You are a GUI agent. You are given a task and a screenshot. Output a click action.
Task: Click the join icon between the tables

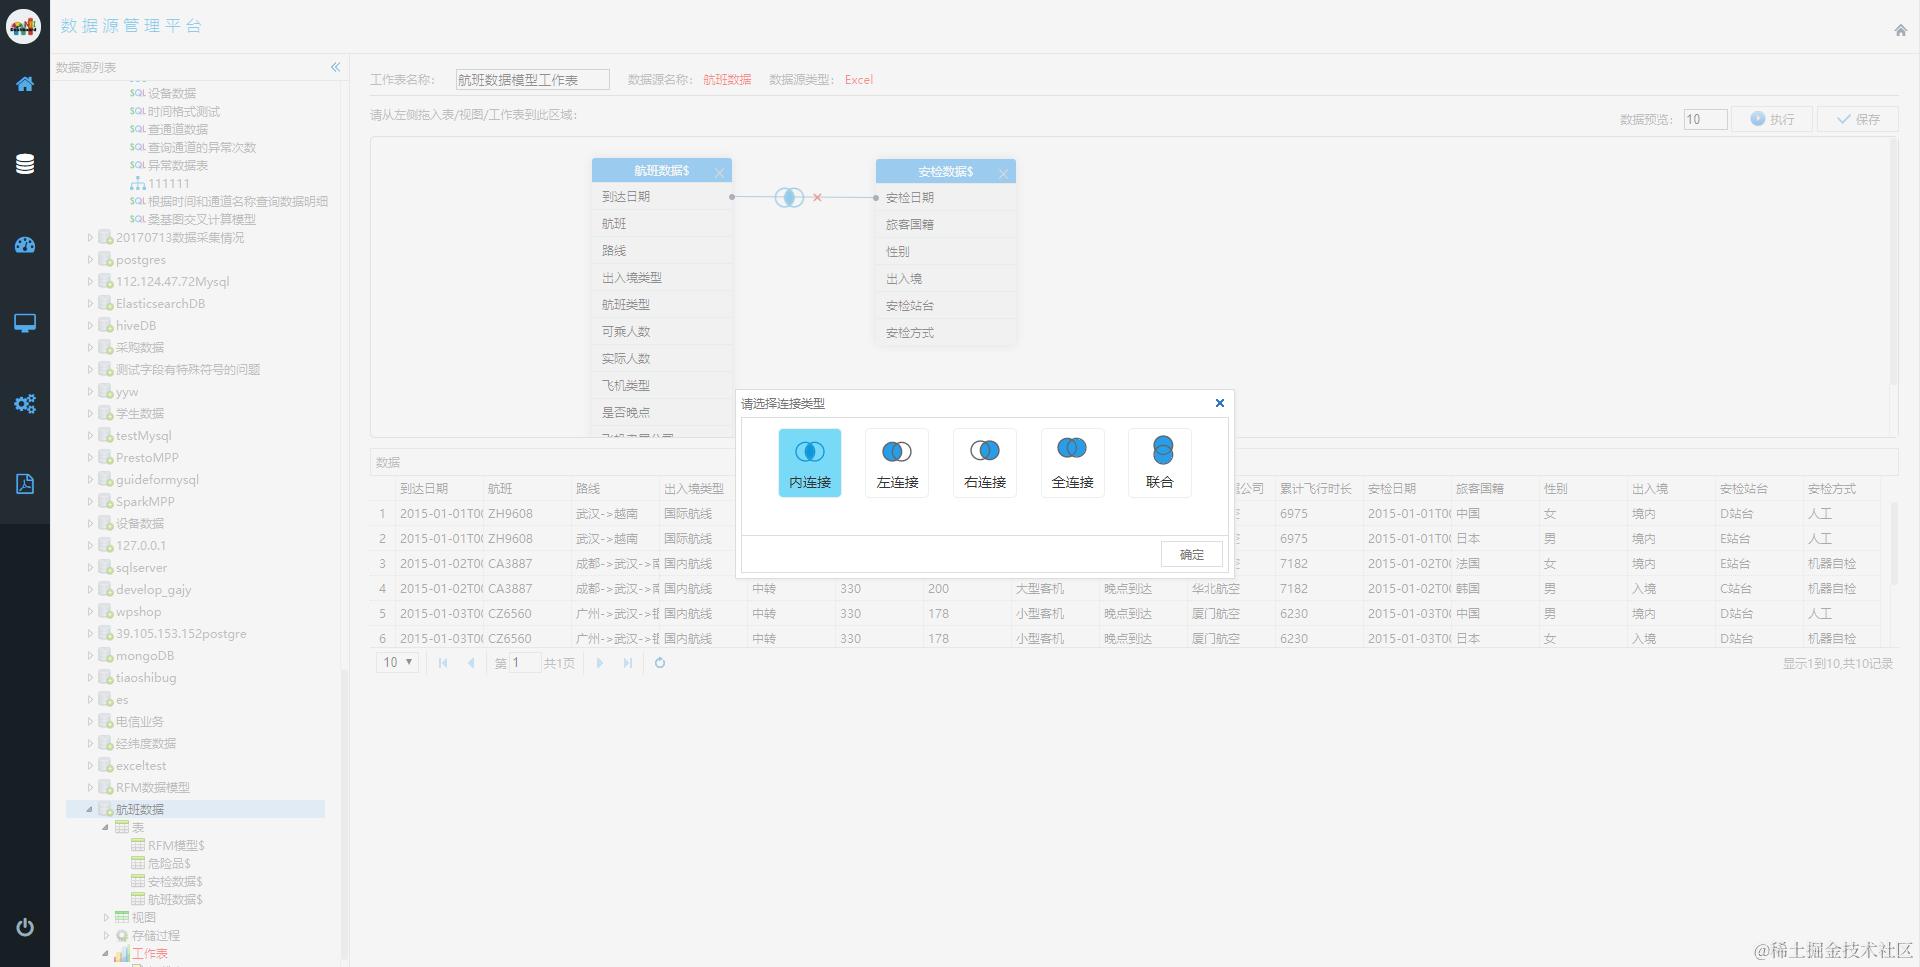pos(789,197)
